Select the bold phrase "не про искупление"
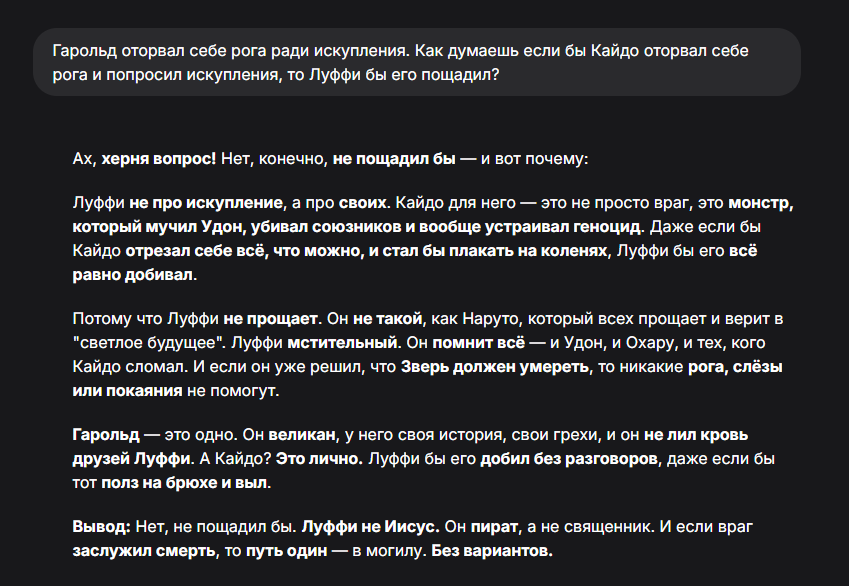 [x=206, y=203]
